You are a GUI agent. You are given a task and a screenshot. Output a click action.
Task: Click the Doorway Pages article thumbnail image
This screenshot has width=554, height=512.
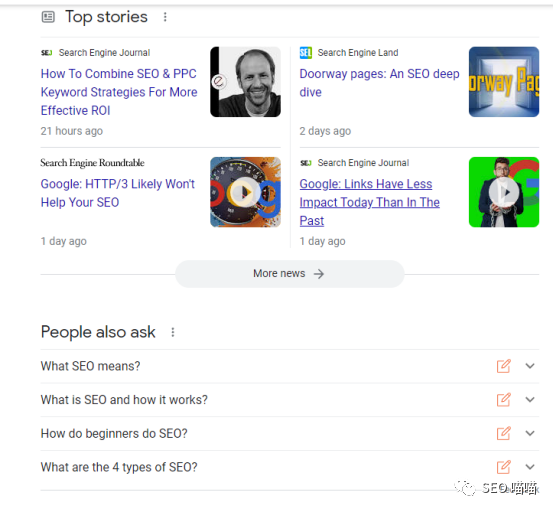pyautogui.click(x=504, y=82)
